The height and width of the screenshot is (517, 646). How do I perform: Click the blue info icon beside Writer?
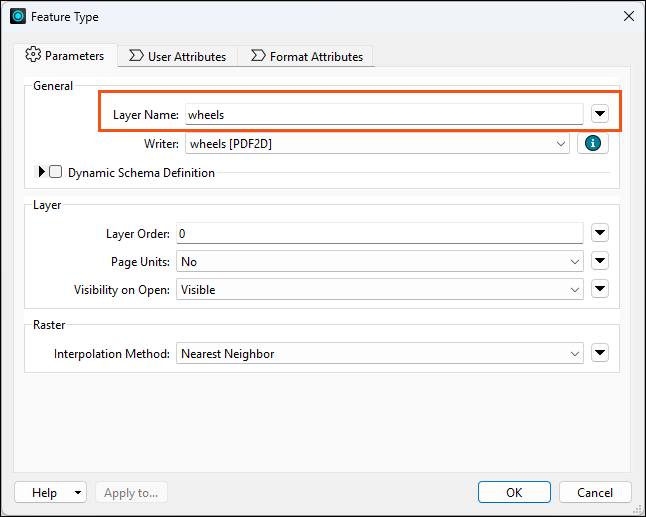click(x=592, y=143)
